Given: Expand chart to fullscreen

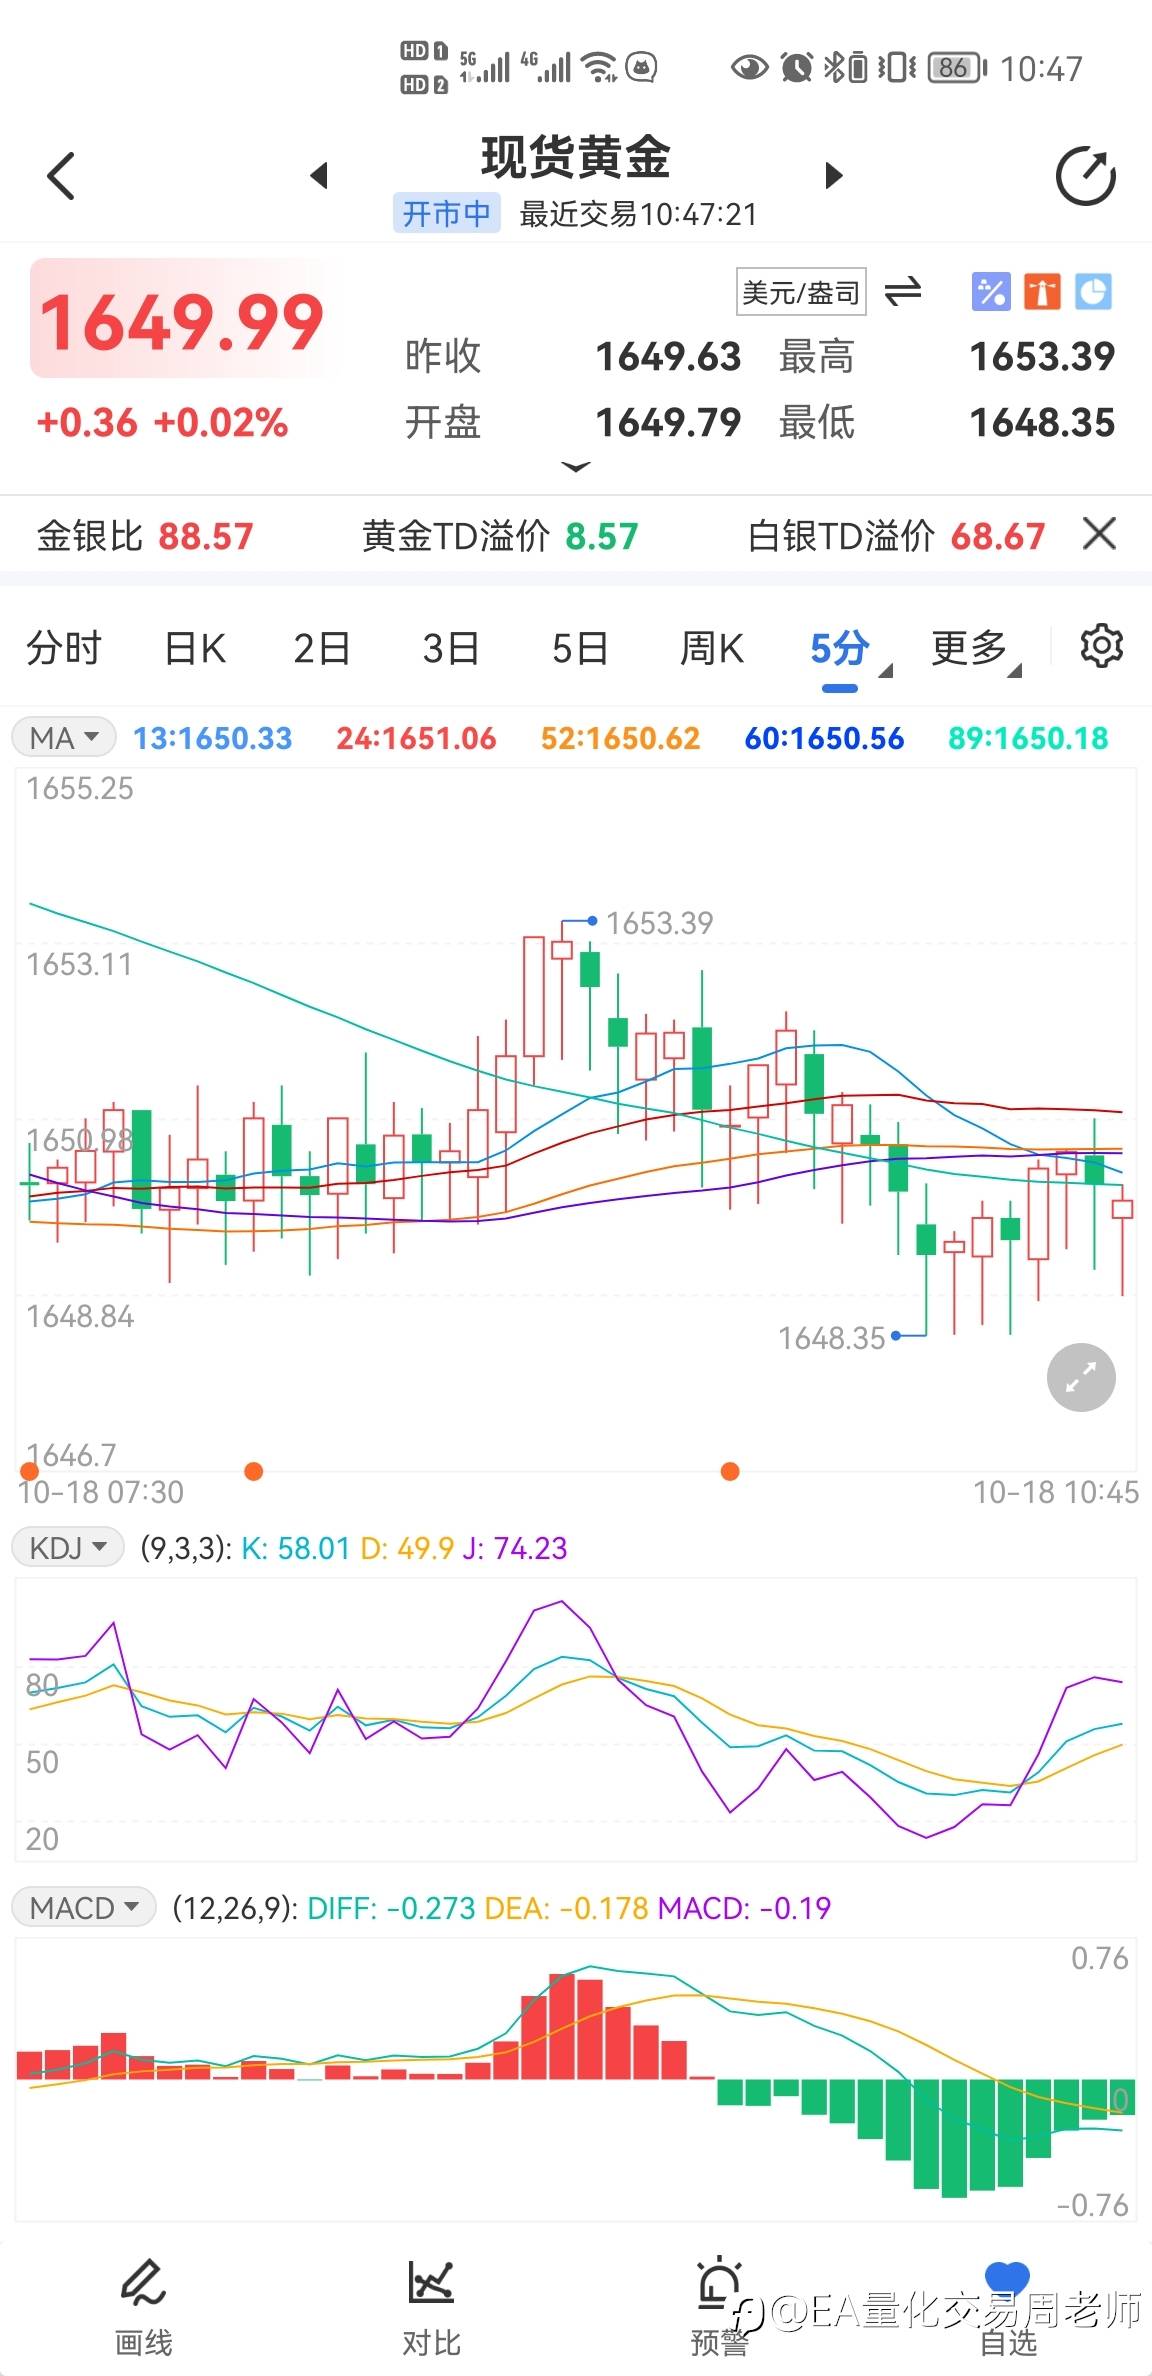Looking at the screenshot, I should (x=1081, y=1377).
